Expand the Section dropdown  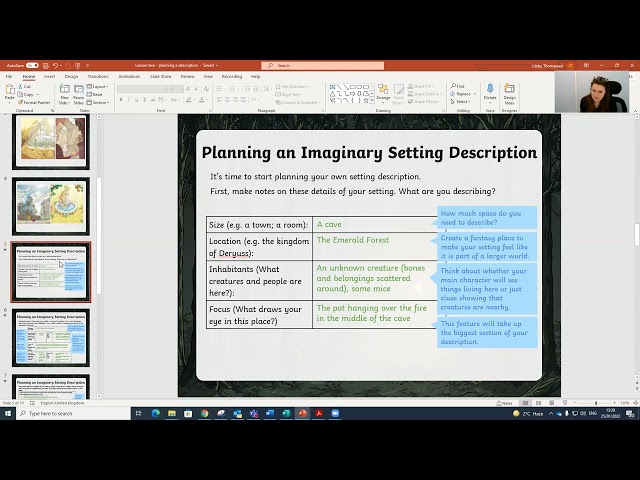pos(98,102)
